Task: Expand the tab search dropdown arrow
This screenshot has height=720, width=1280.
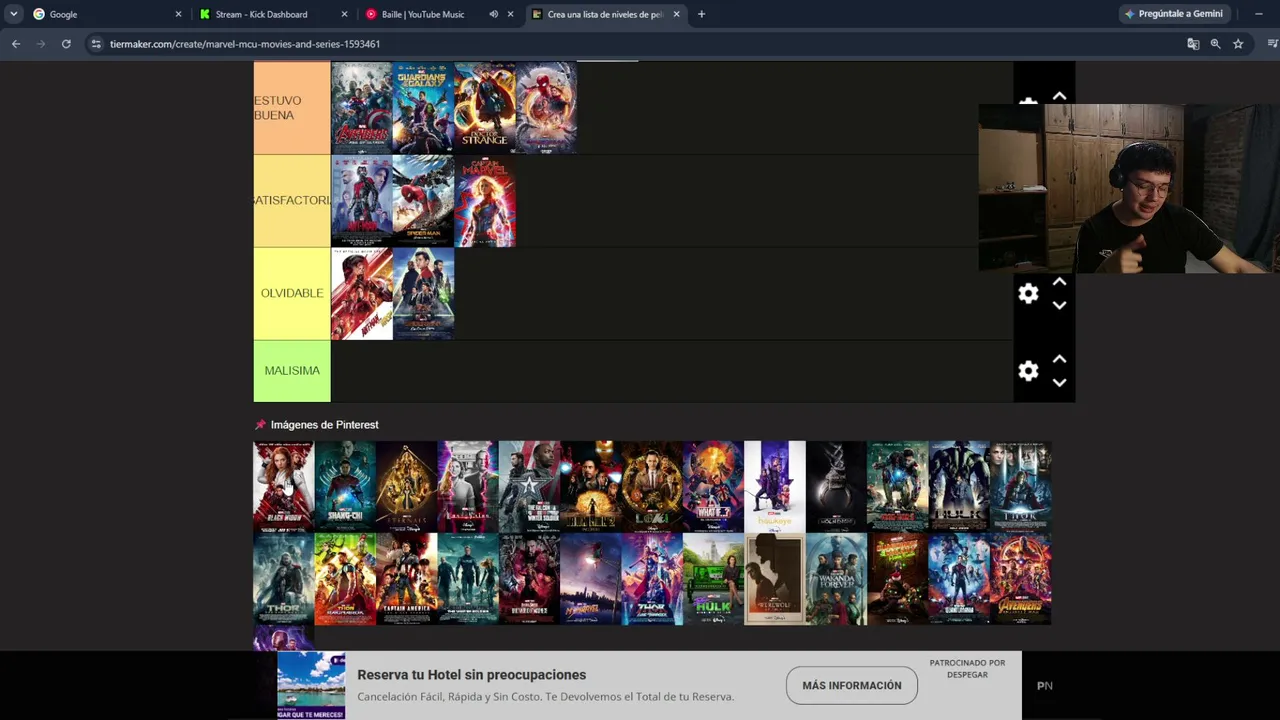Action: pos(14,14)
